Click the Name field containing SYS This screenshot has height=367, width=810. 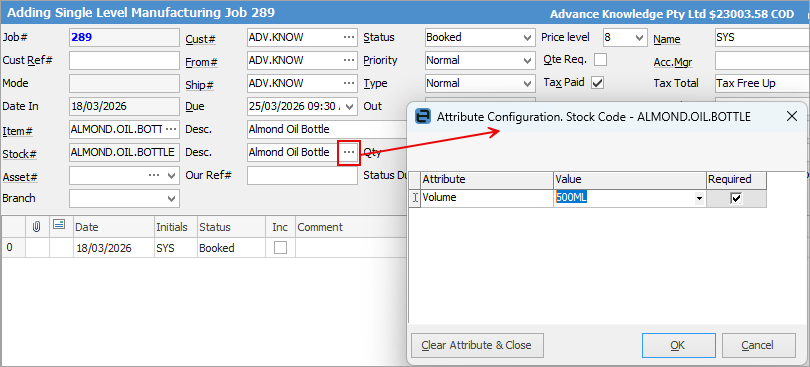point(762,37)
